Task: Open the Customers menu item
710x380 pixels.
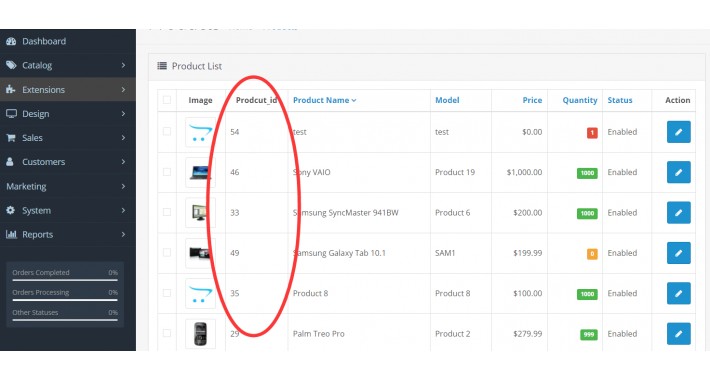Action: click(68, 162)
